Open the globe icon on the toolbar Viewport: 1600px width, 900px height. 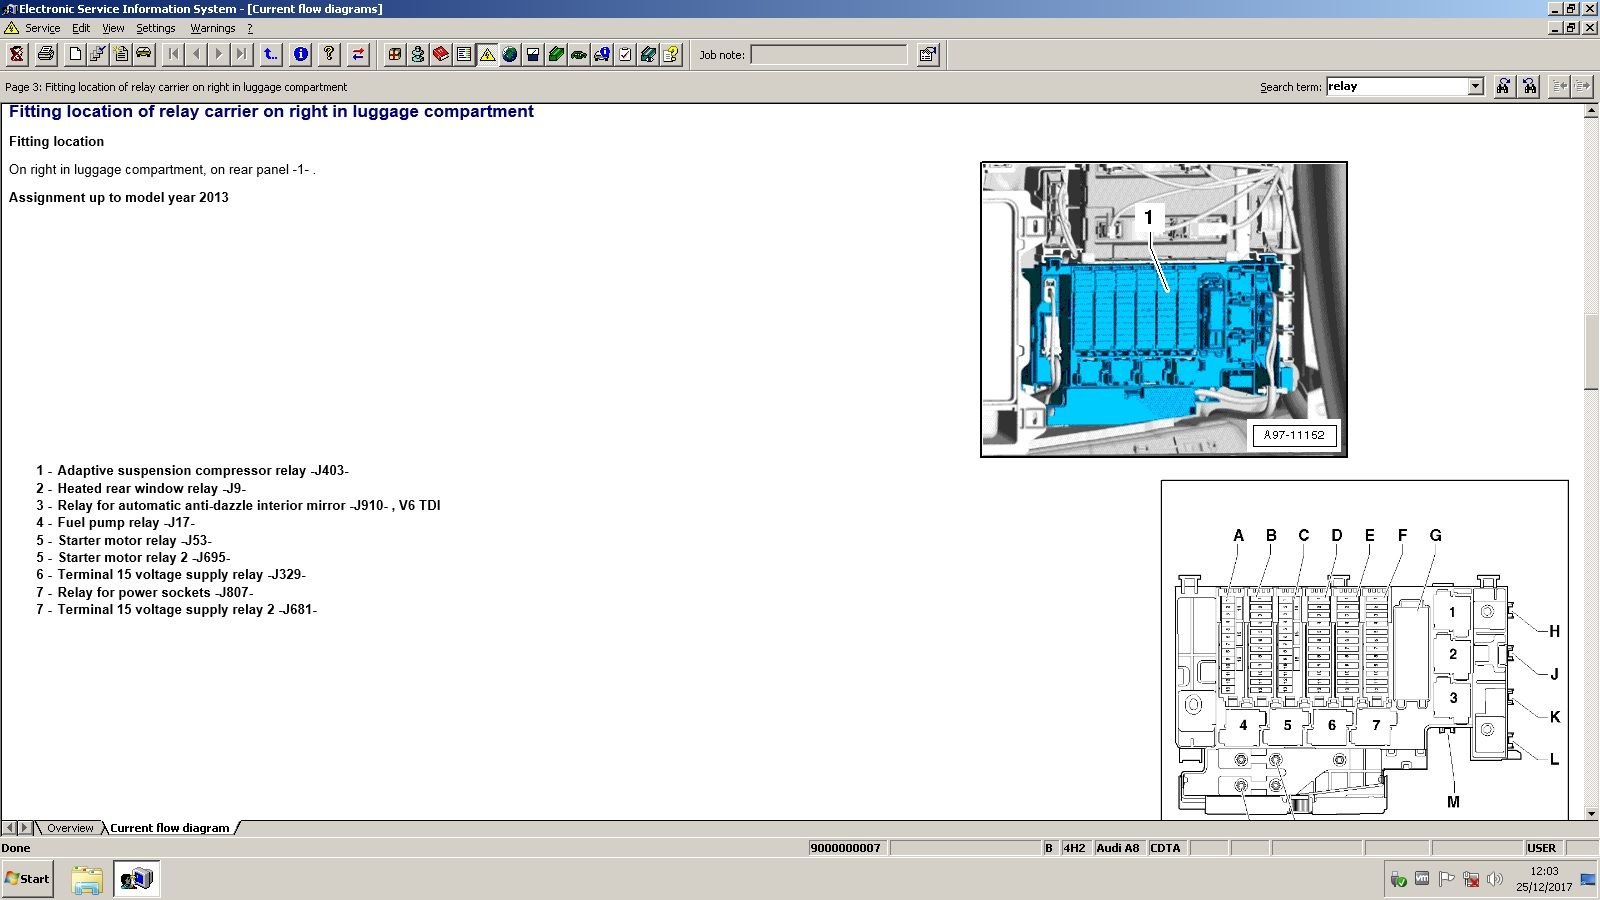tap(511, 55)
